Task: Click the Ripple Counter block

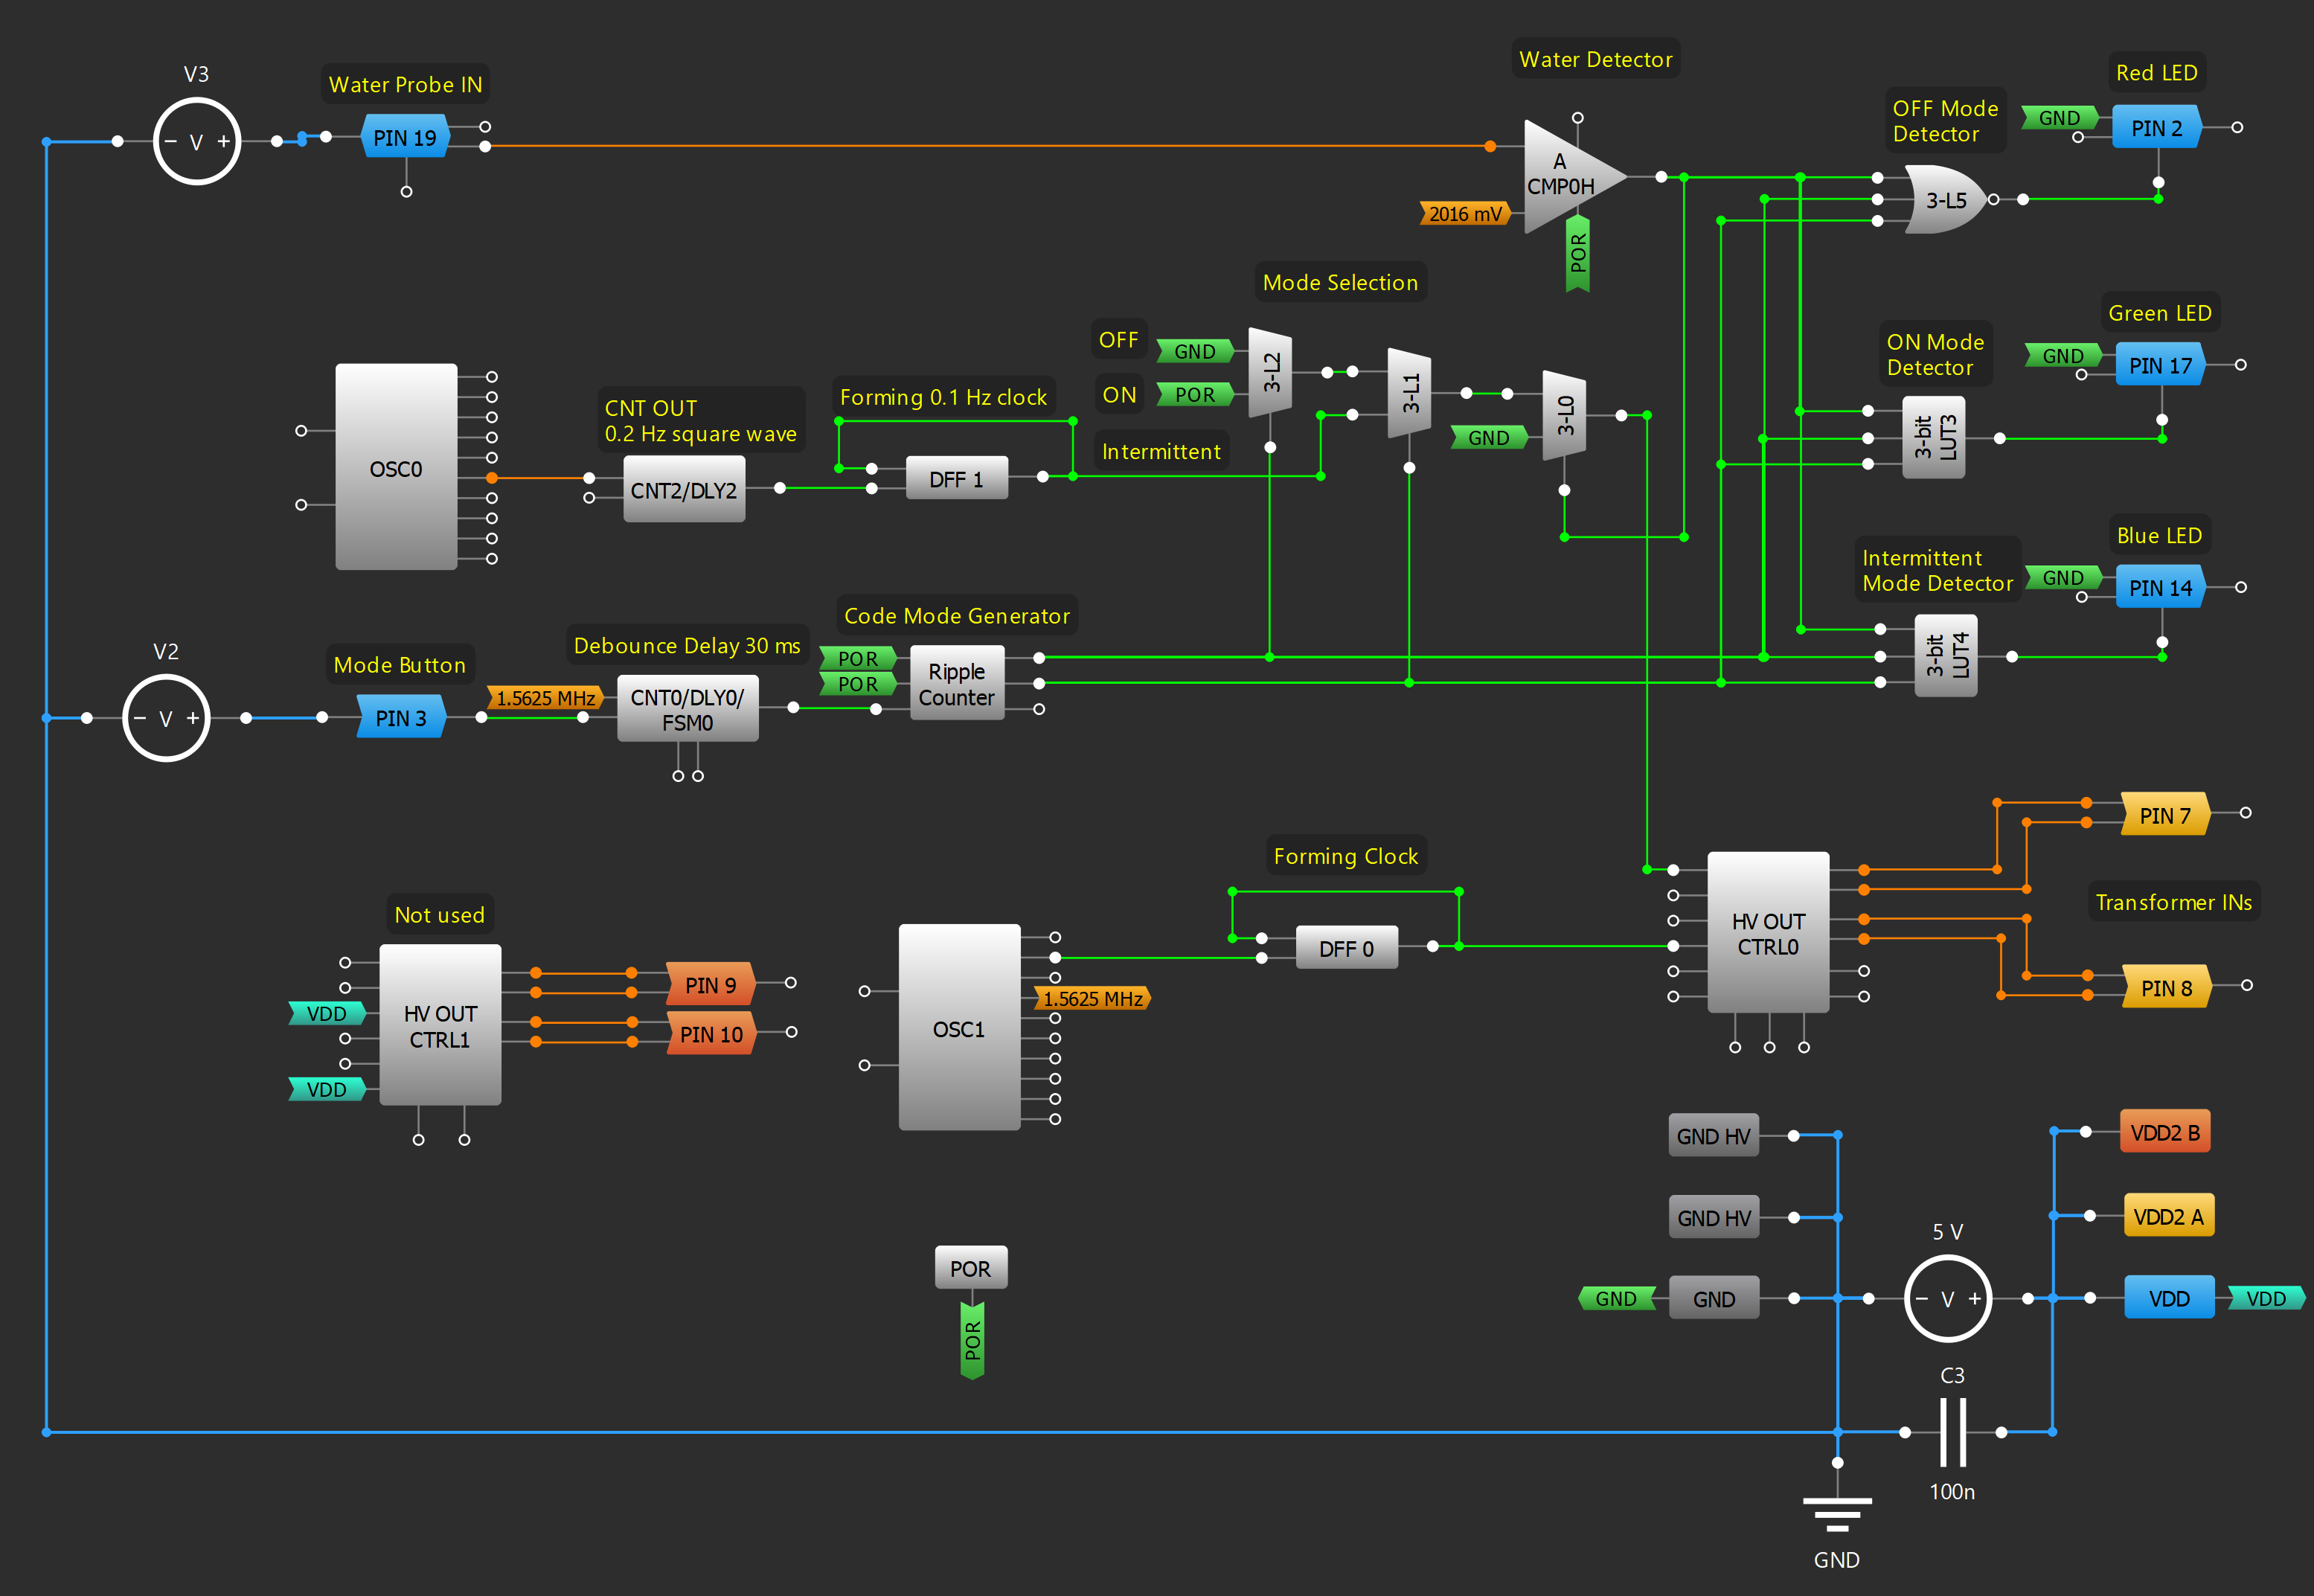Action: tap(955, 684)
